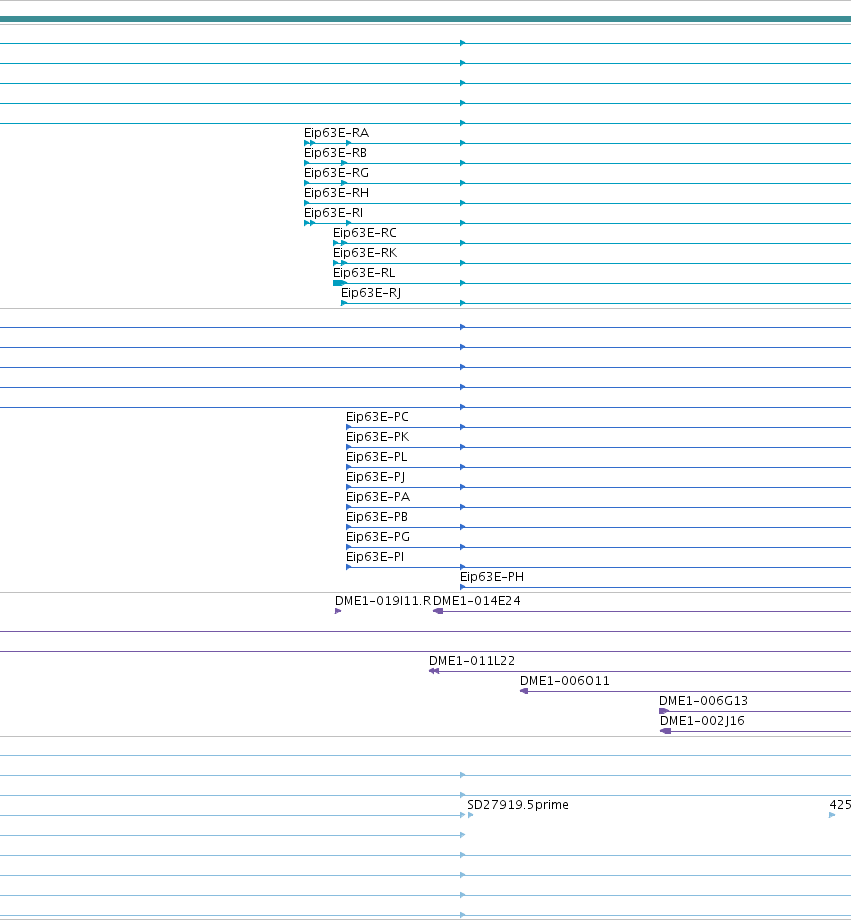Screen dimensions: 851x920
Task: Click the purple arrowhead under DME1-006O11
Action: coord(524,691)
